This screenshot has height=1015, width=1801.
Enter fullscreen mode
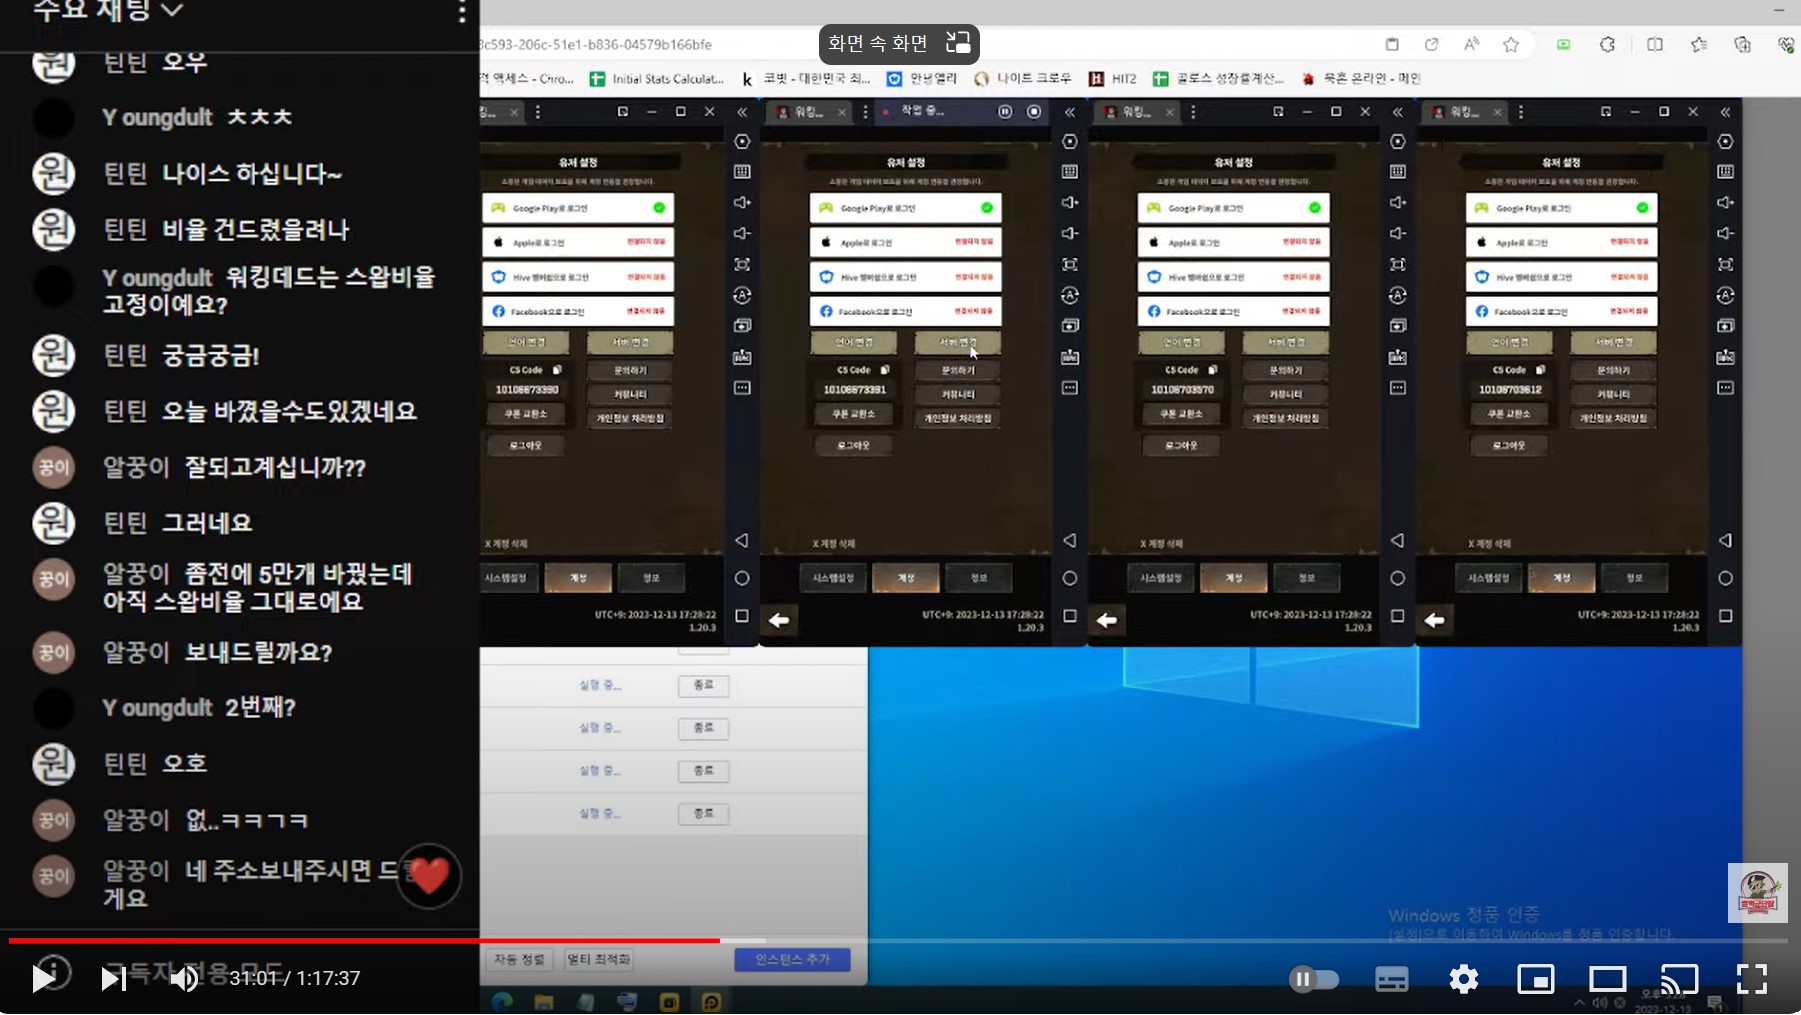coord(1751,979)
